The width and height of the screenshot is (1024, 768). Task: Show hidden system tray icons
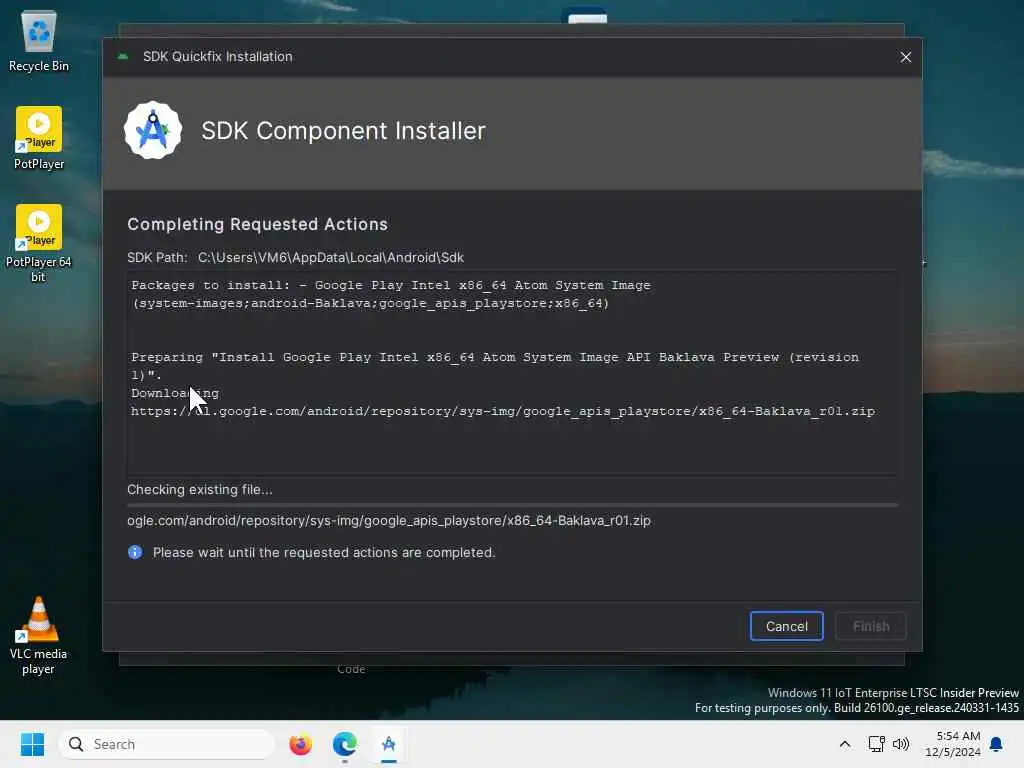tap(844, 744)
